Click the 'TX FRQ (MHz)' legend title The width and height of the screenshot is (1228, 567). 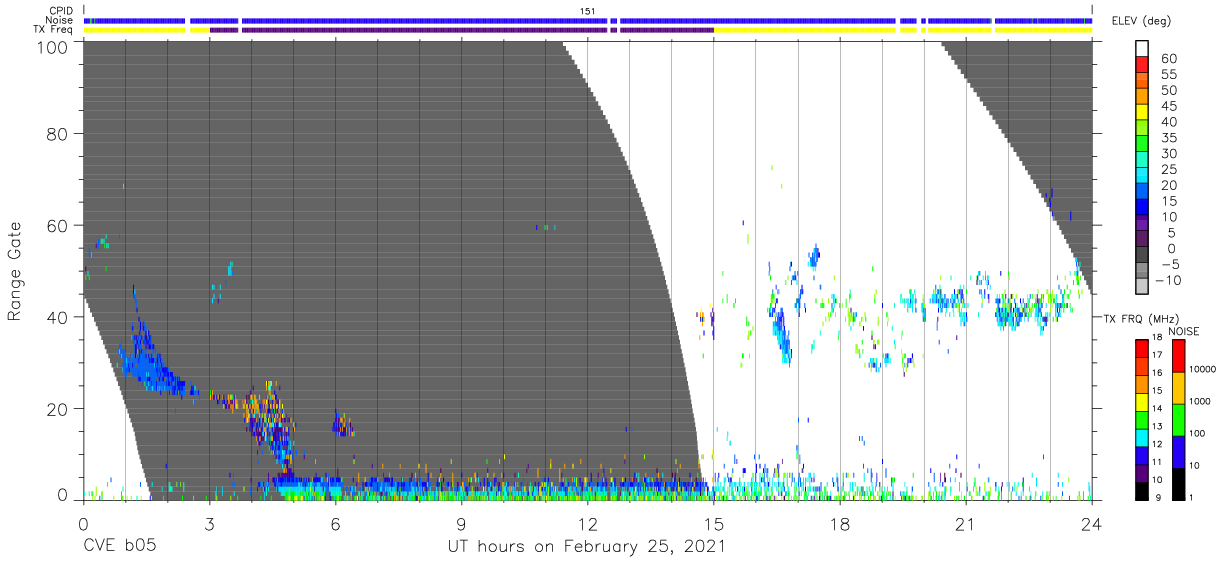[1139, 318]
